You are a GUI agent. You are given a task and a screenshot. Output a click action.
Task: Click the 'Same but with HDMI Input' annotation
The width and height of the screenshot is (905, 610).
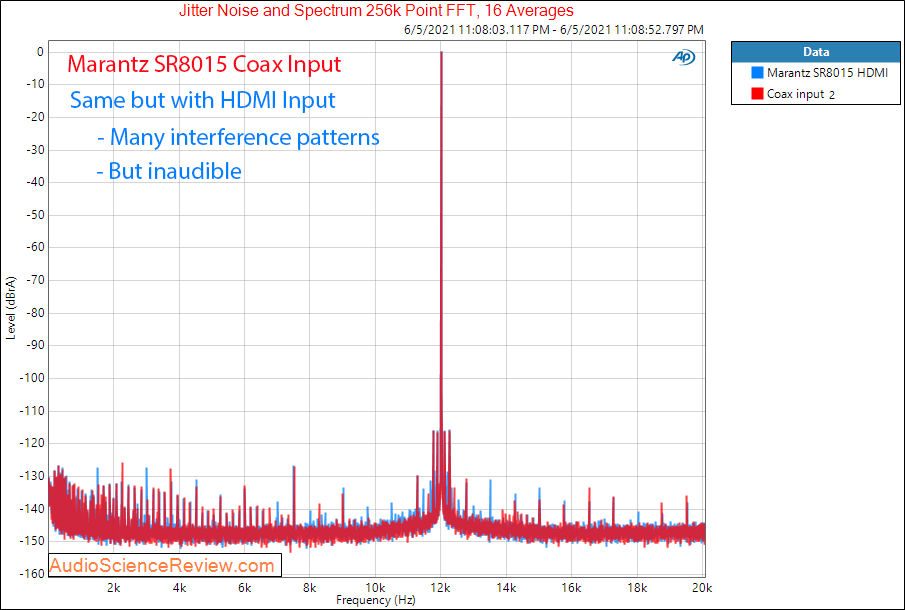(203, 100)
